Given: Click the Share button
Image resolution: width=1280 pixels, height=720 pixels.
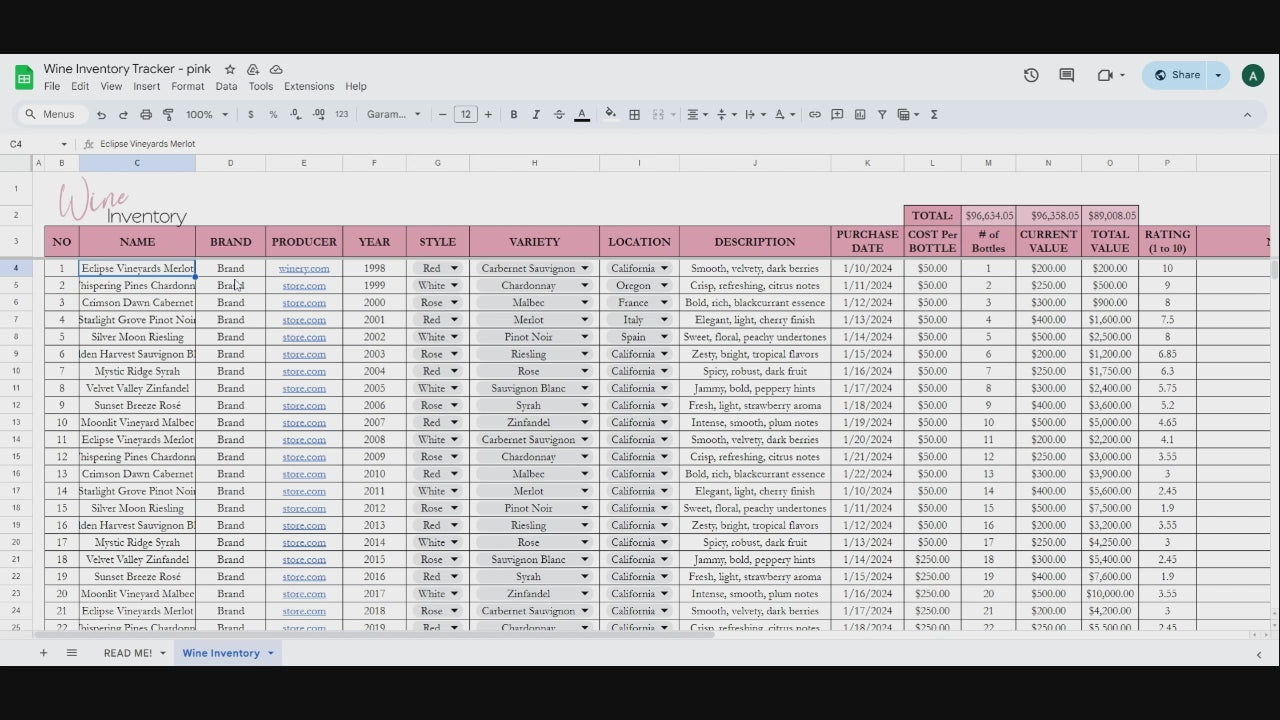Looking at the screenshot, I should coord(1177,75).
